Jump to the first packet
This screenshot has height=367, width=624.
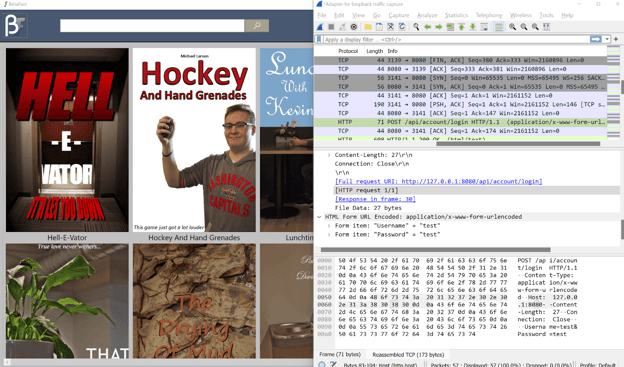click(461, 27)
